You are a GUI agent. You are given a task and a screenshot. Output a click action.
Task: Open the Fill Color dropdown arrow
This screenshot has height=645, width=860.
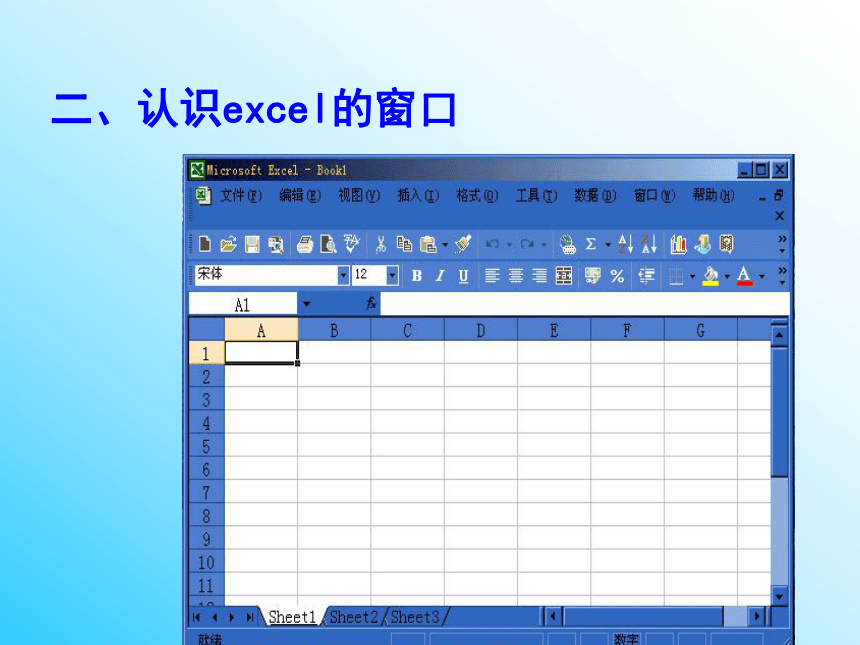click(x=728, y=276)
